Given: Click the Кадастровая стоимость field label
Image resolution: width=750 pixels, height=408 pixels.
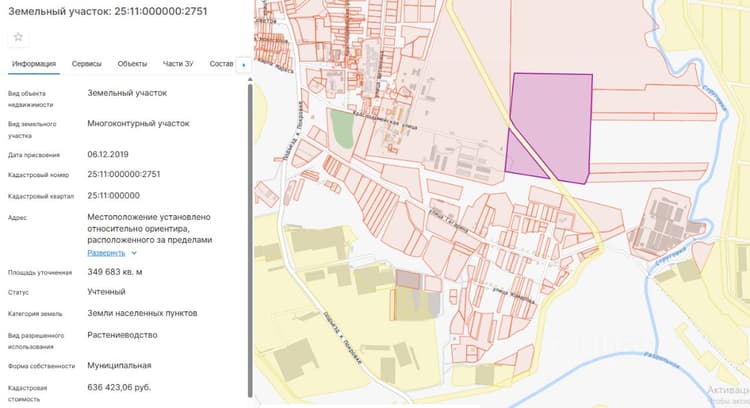Looking at the screenshot, I should [27, 393].
